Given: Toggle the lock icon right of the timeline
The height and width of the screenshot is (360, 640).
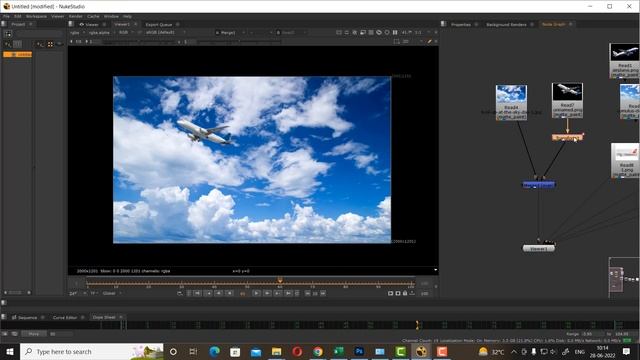Looking at the screenshot, I should (405, 293).
